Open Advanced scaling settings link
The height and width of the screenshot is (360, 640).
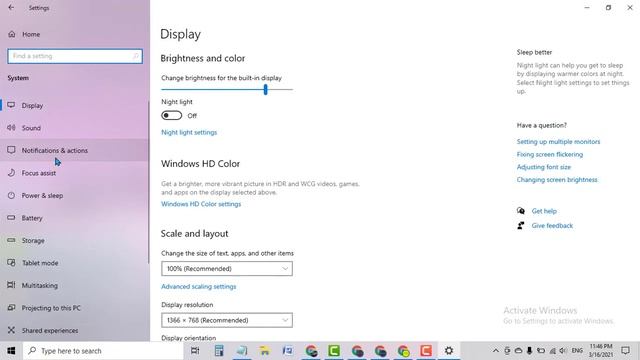click(198, 287)
